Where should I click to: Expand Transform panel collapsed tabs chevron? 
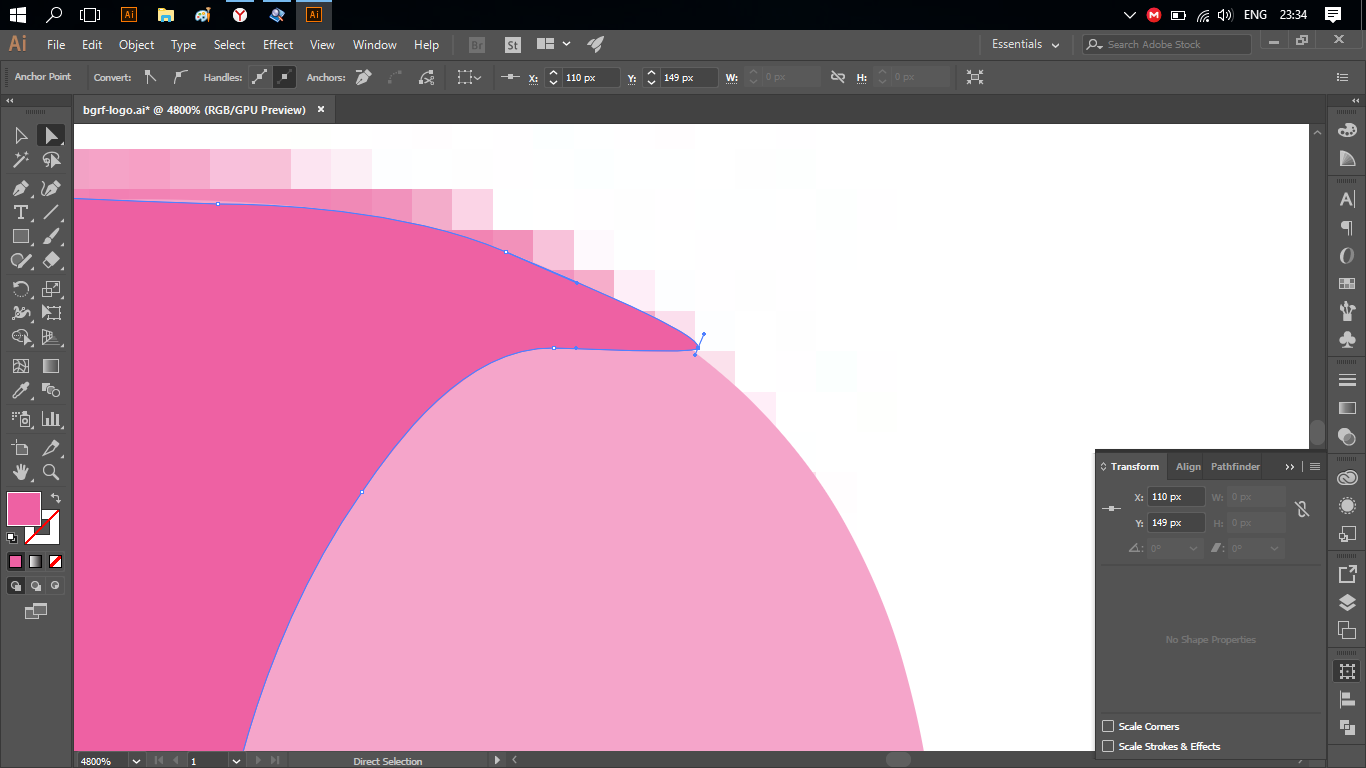[1290, 467]
